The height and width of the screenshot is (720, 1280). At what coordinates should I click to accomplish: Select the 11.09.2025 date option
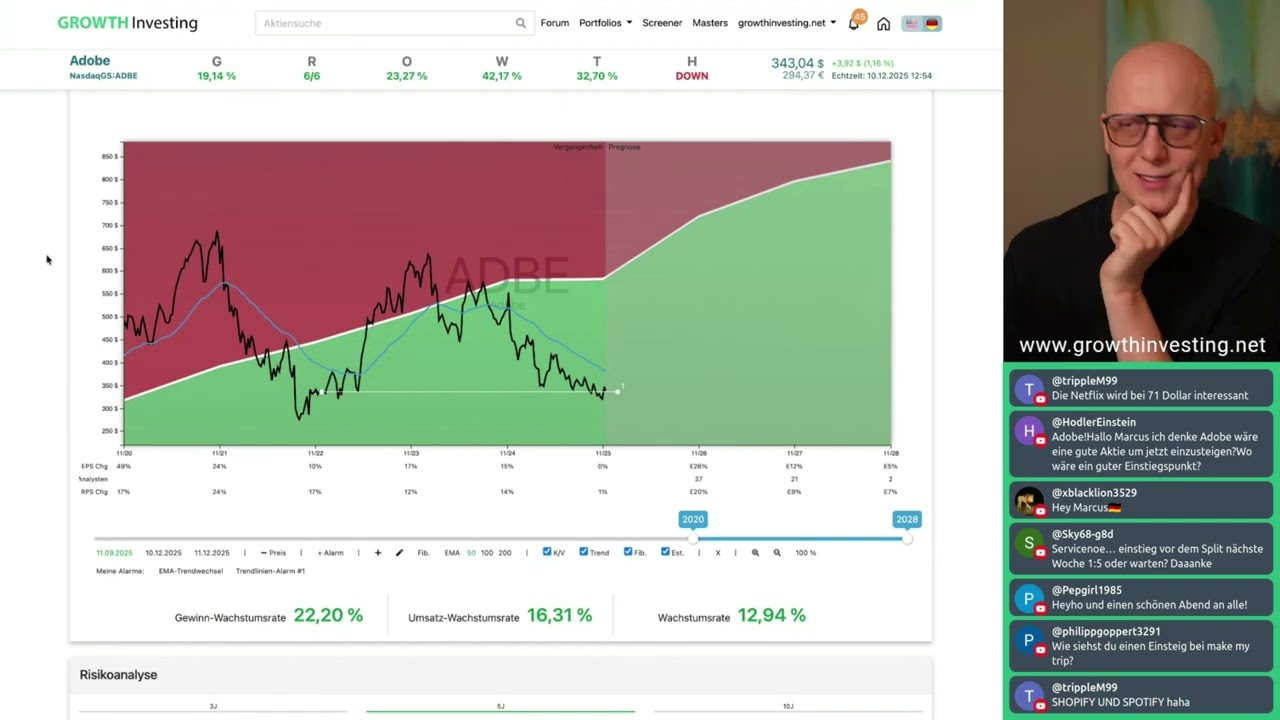tap(114, 553)
